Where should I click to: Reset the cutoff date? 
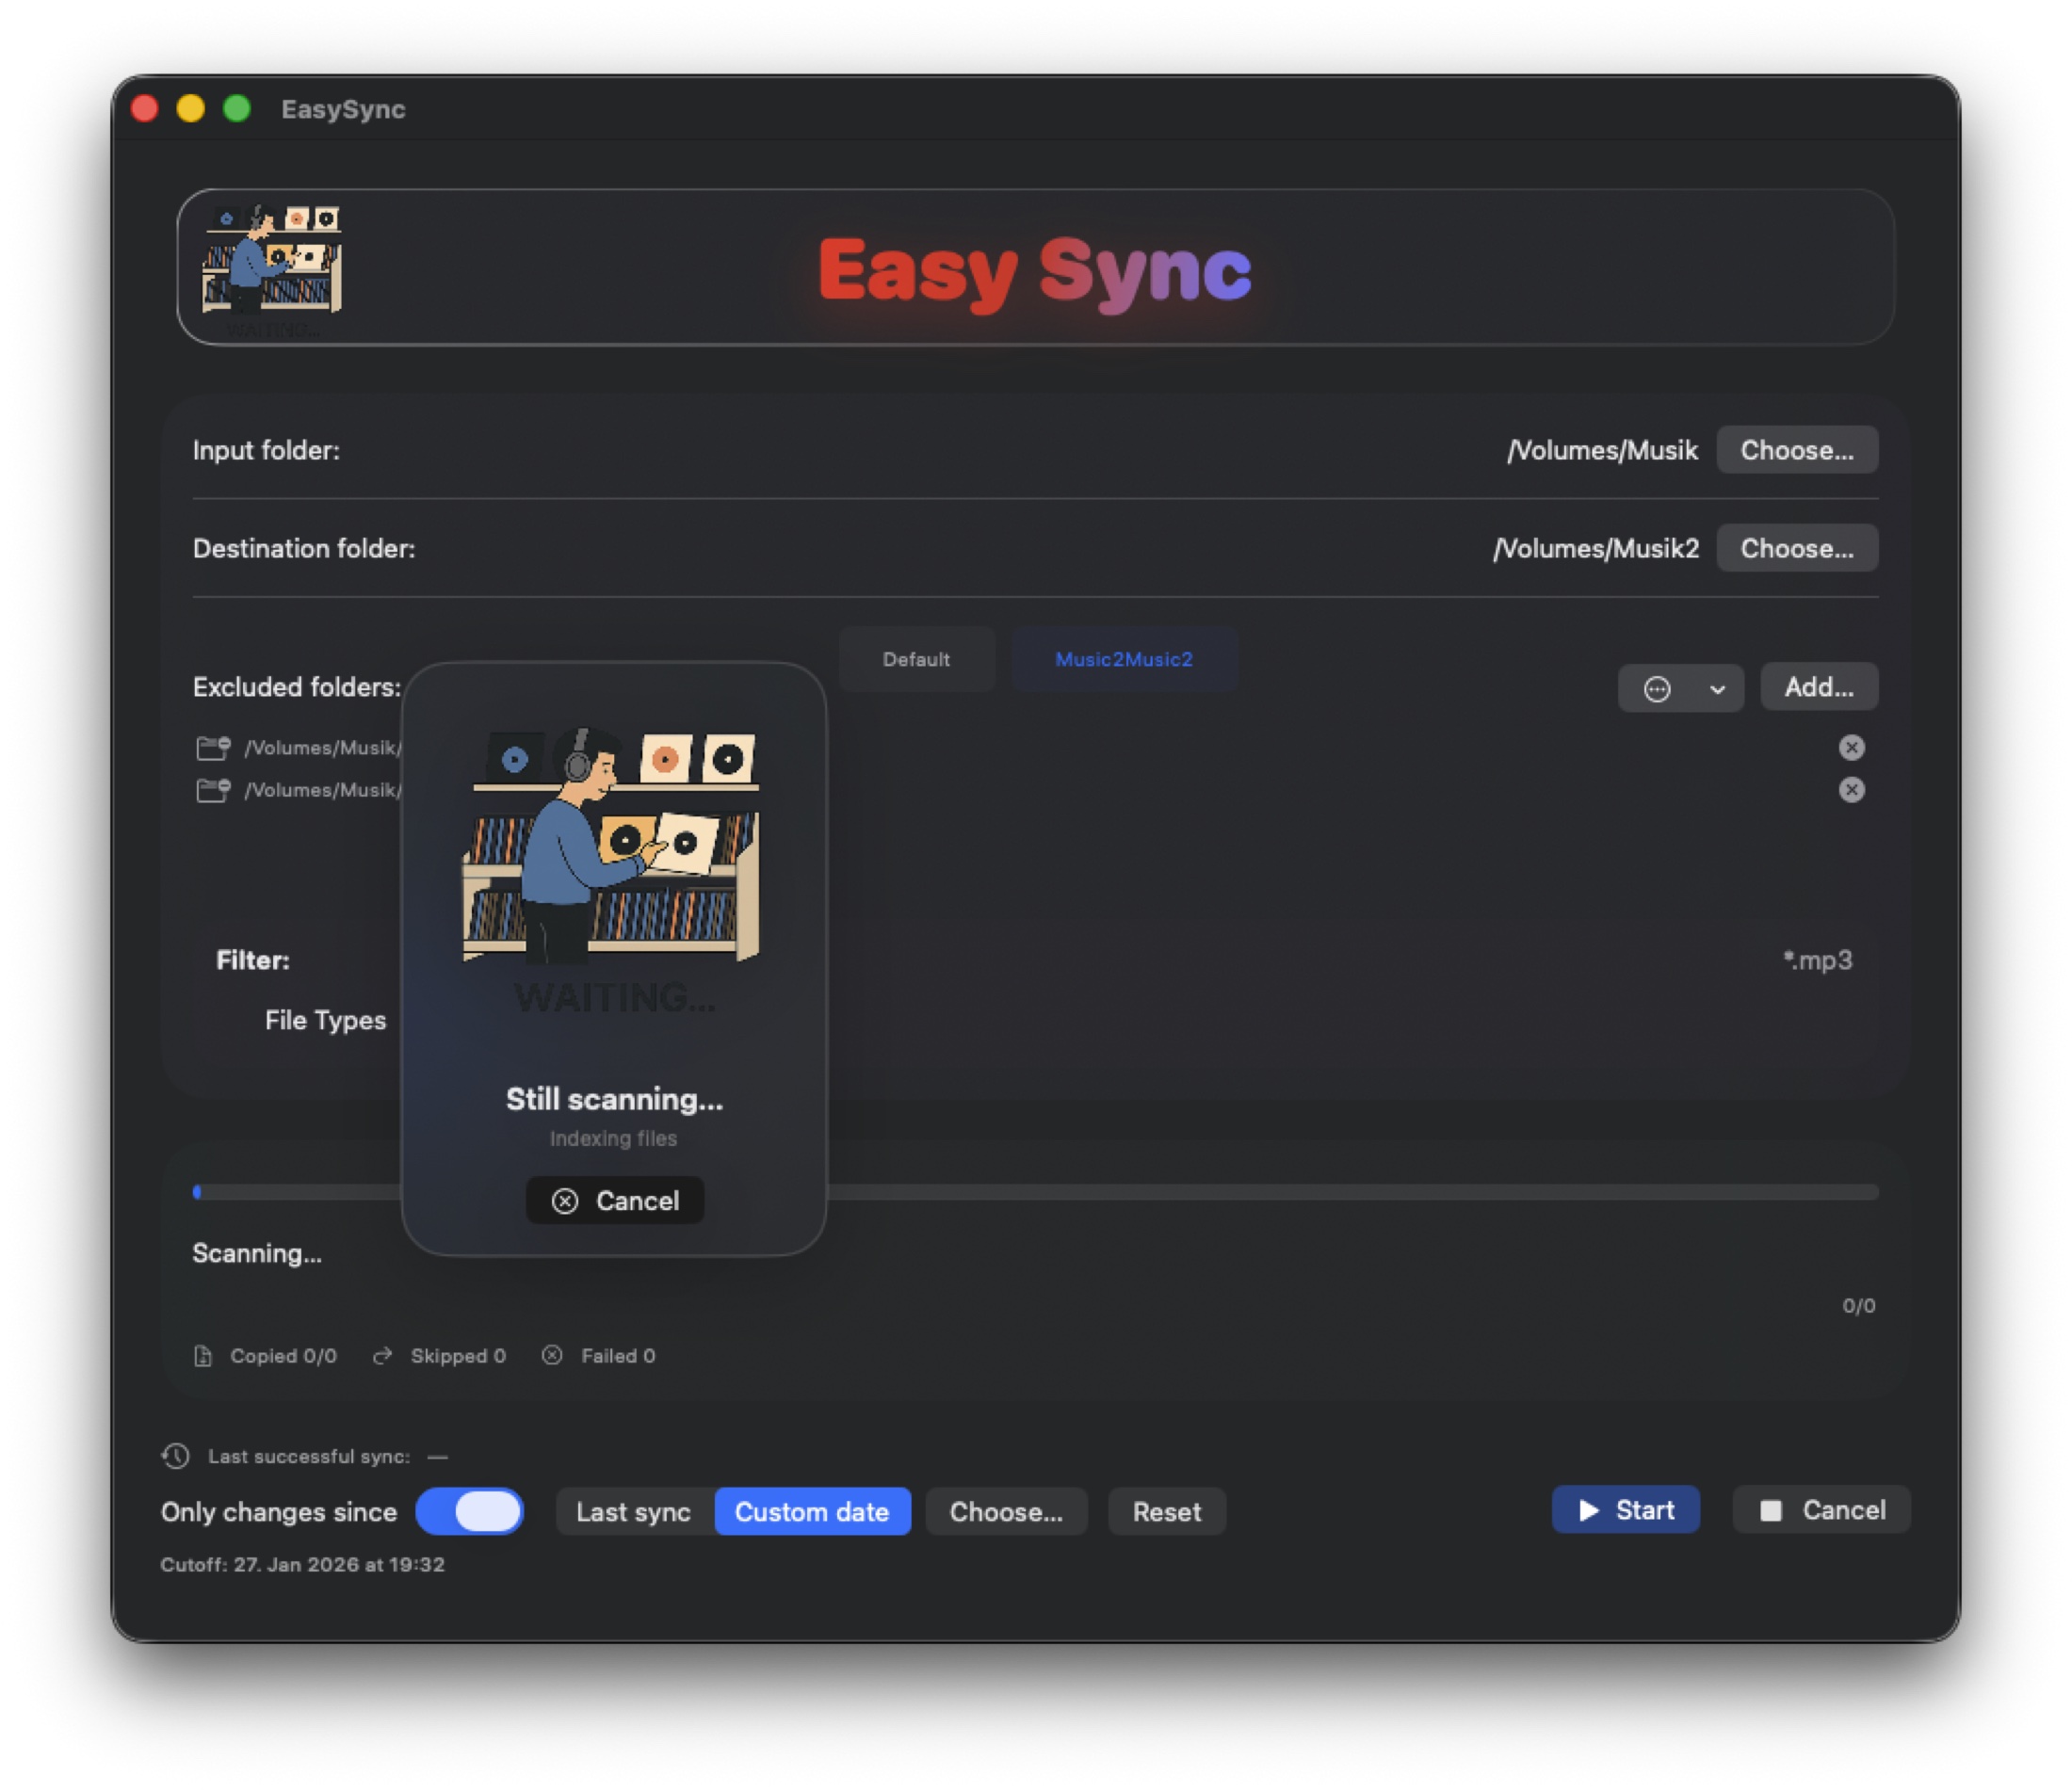click(1167, 1511)
